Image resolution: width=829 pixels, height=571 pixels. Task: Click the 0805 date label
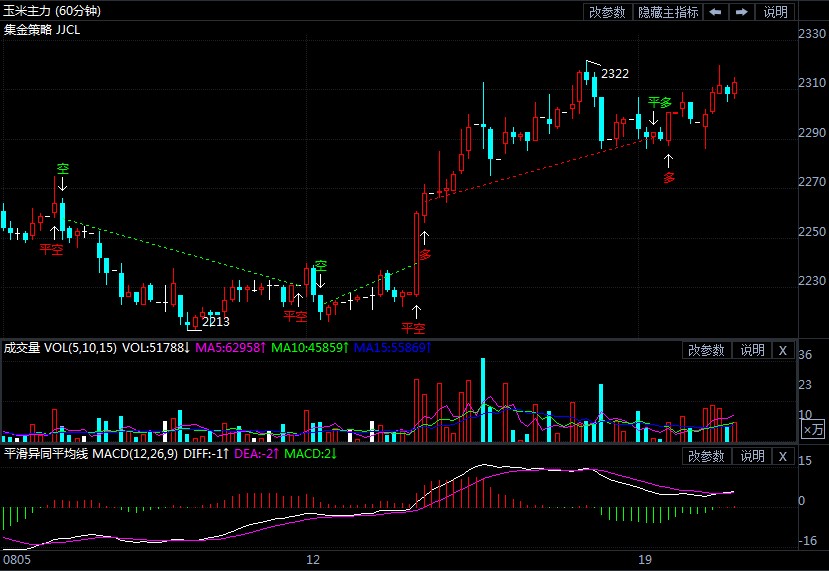[16, 559]
